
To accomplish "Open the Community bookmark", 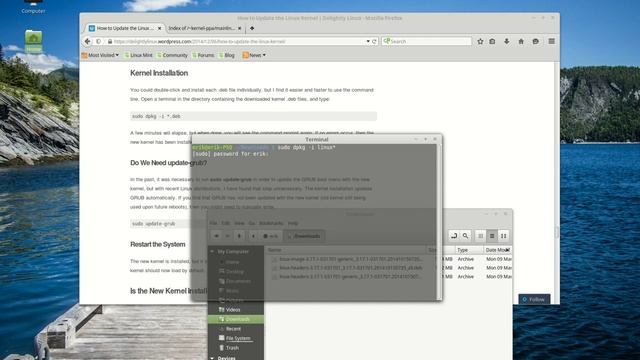I will click(x=172, y=55).
